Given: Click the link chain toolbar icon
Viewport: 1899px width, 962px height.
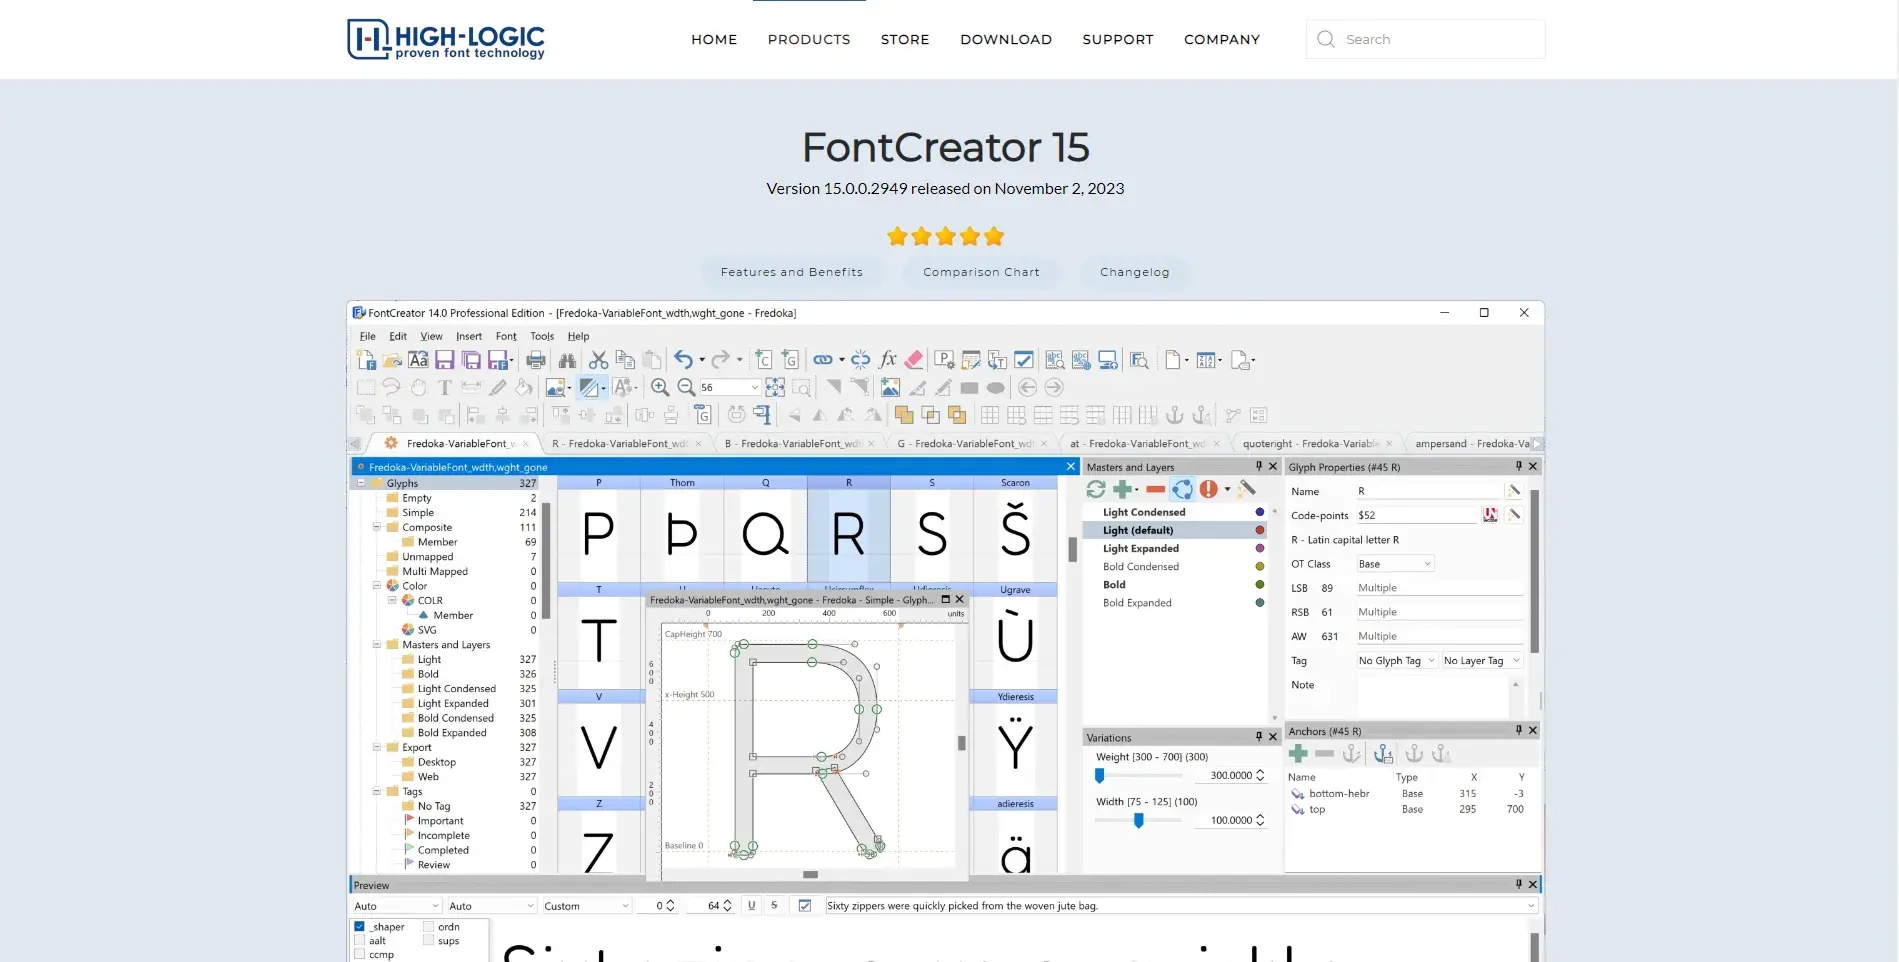Looking at the screenshot, I should 823,360.
